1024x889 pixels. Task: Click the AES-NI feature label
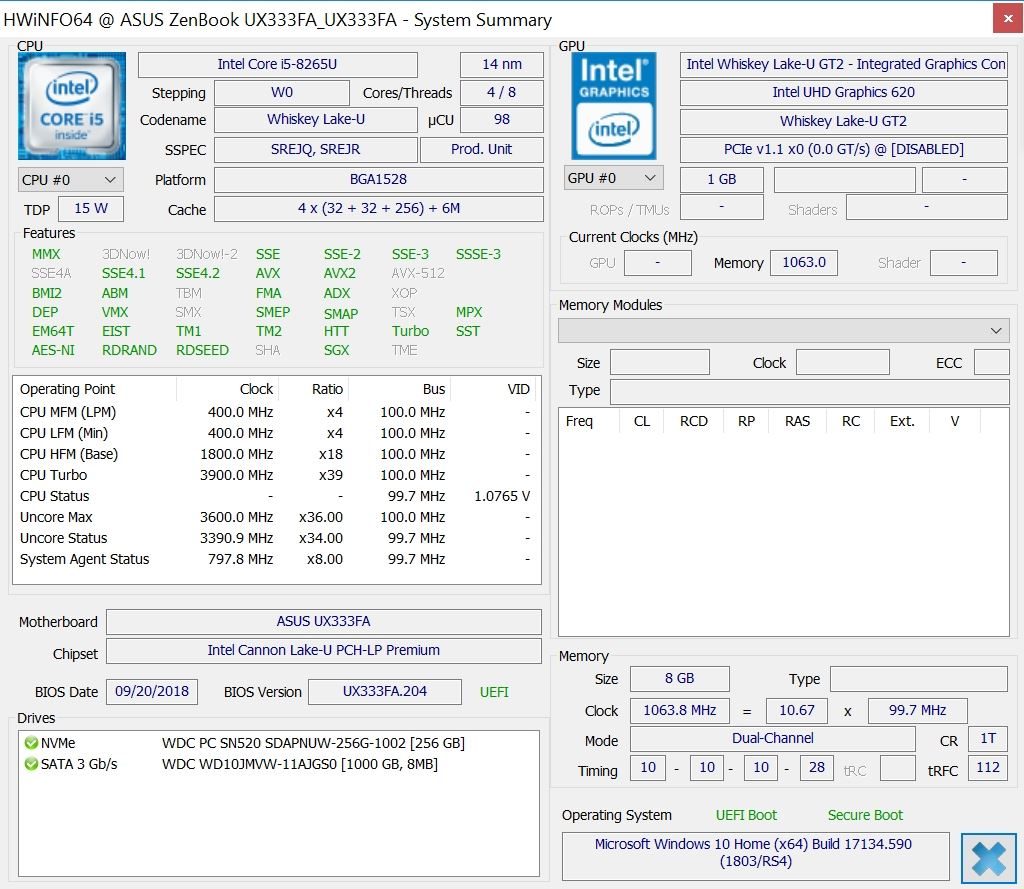pyautogui.click(x=53, y=351)
